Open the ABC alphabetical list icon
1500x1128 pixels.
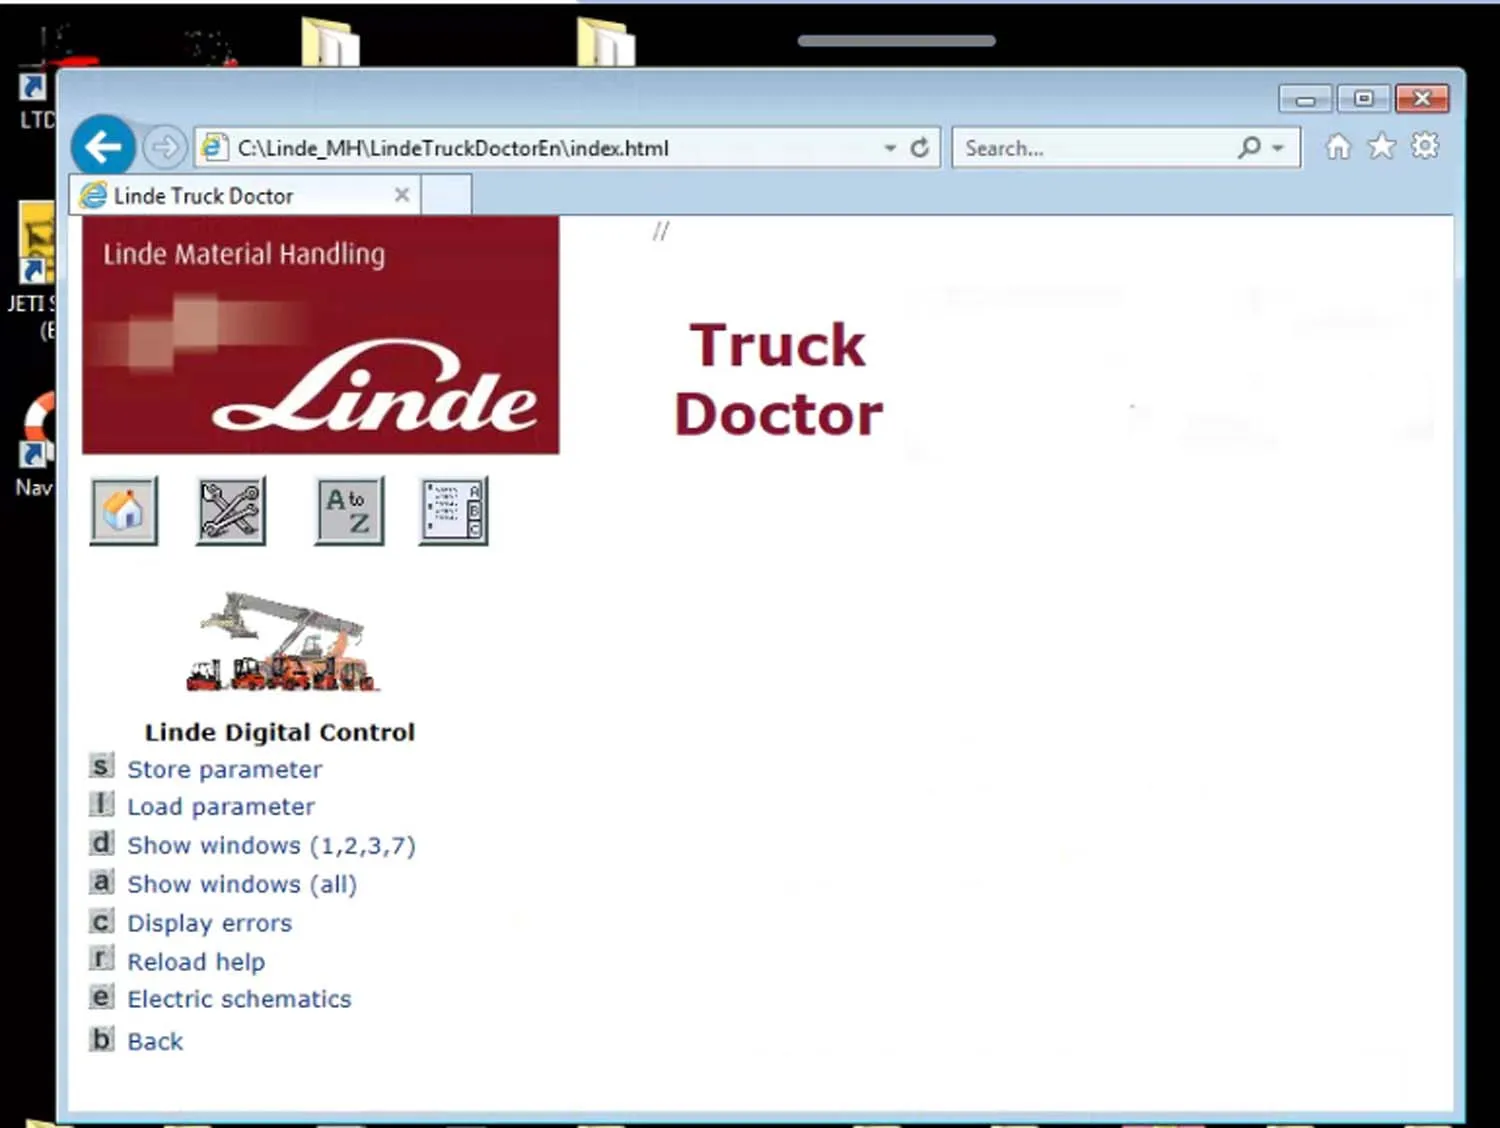coord(453,510)
